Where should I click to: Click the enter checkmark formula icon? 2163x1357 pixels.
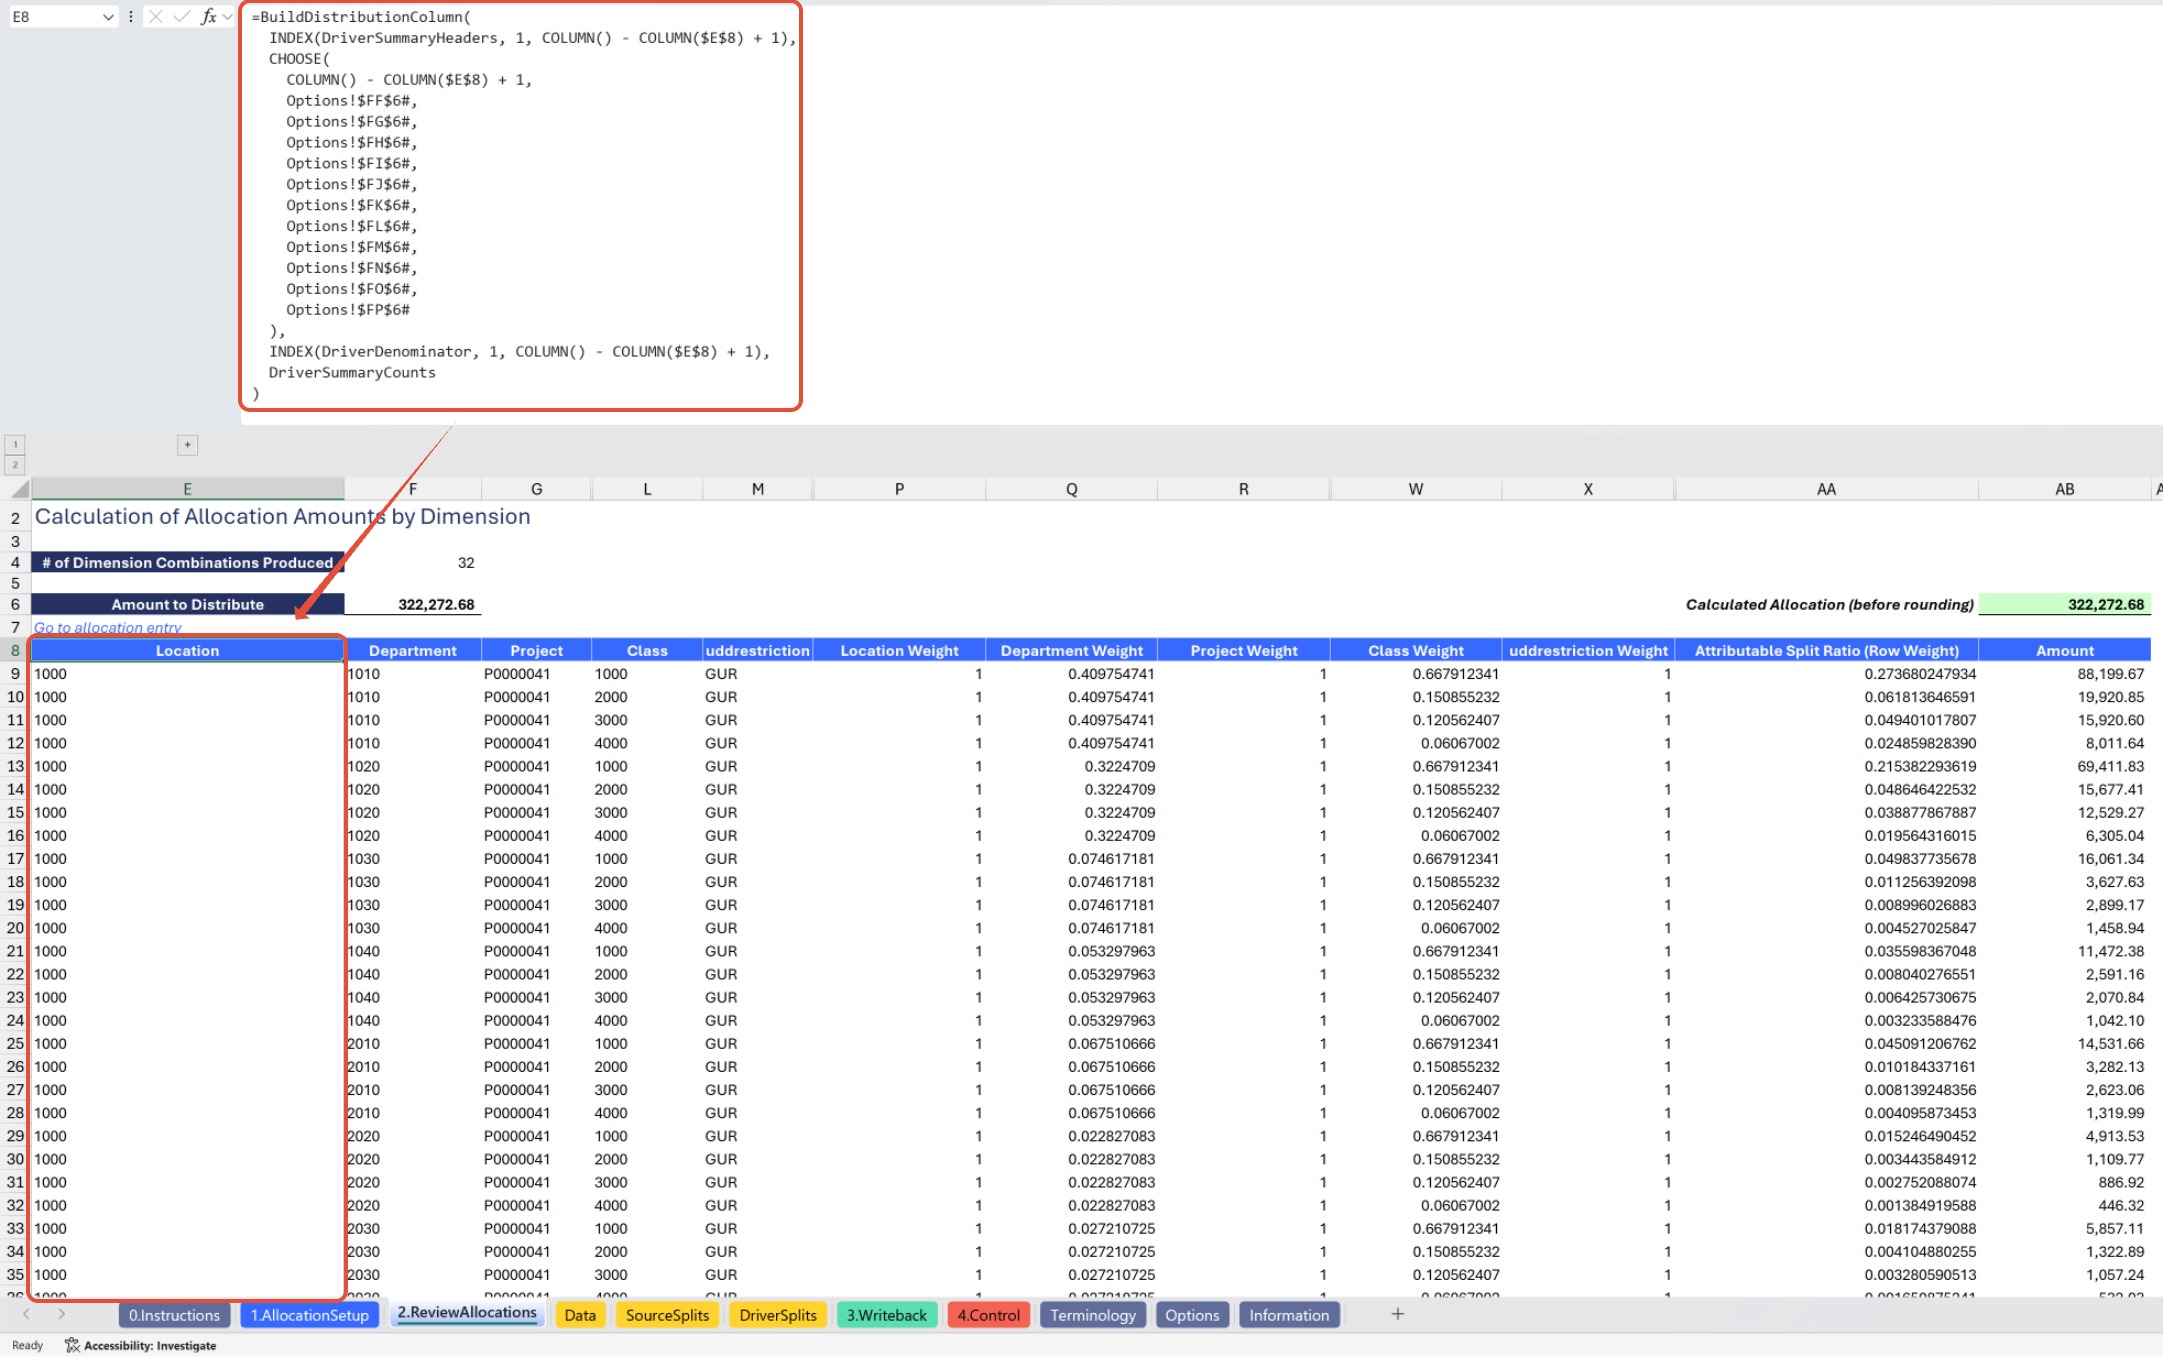(181, 16)
